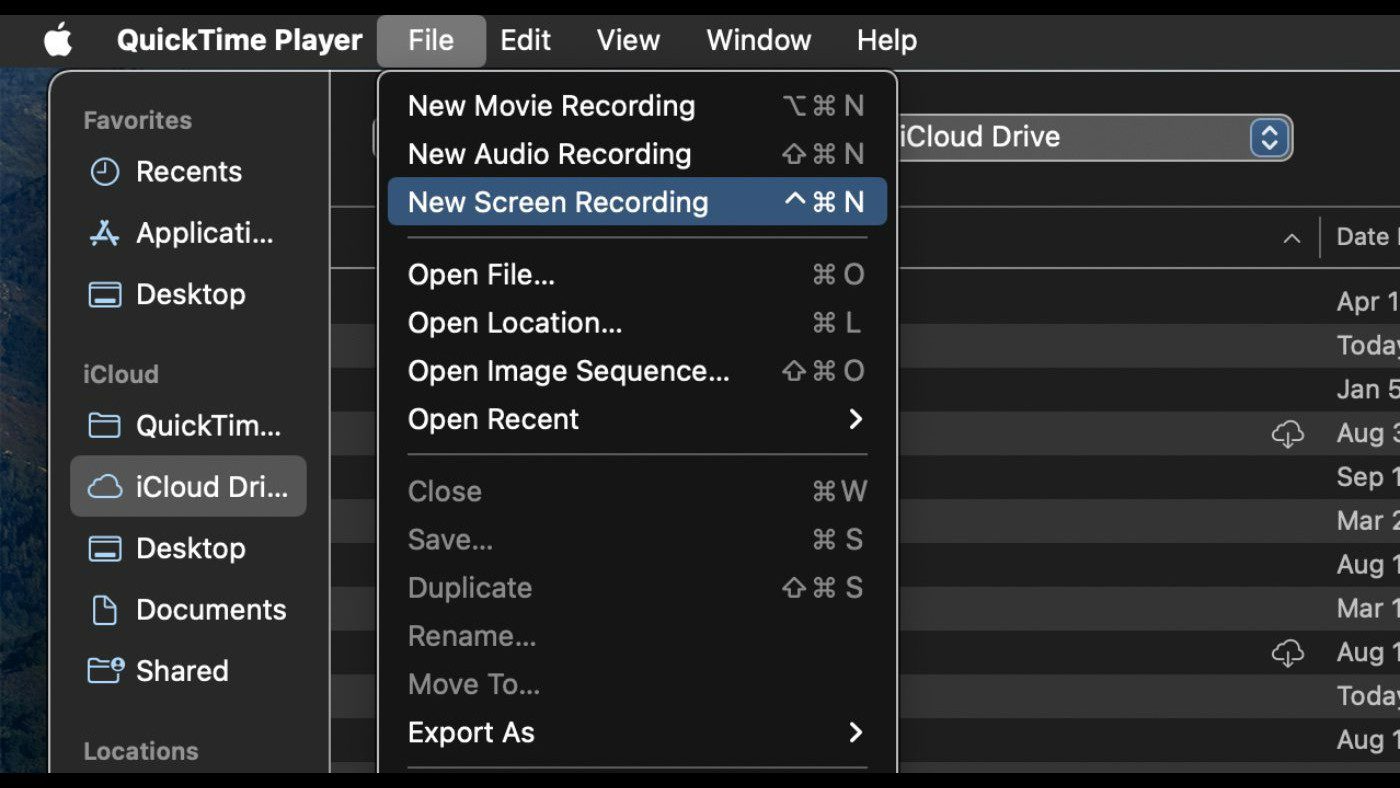
Task: Click the Recents clock icon
Action: pos(105,172)
